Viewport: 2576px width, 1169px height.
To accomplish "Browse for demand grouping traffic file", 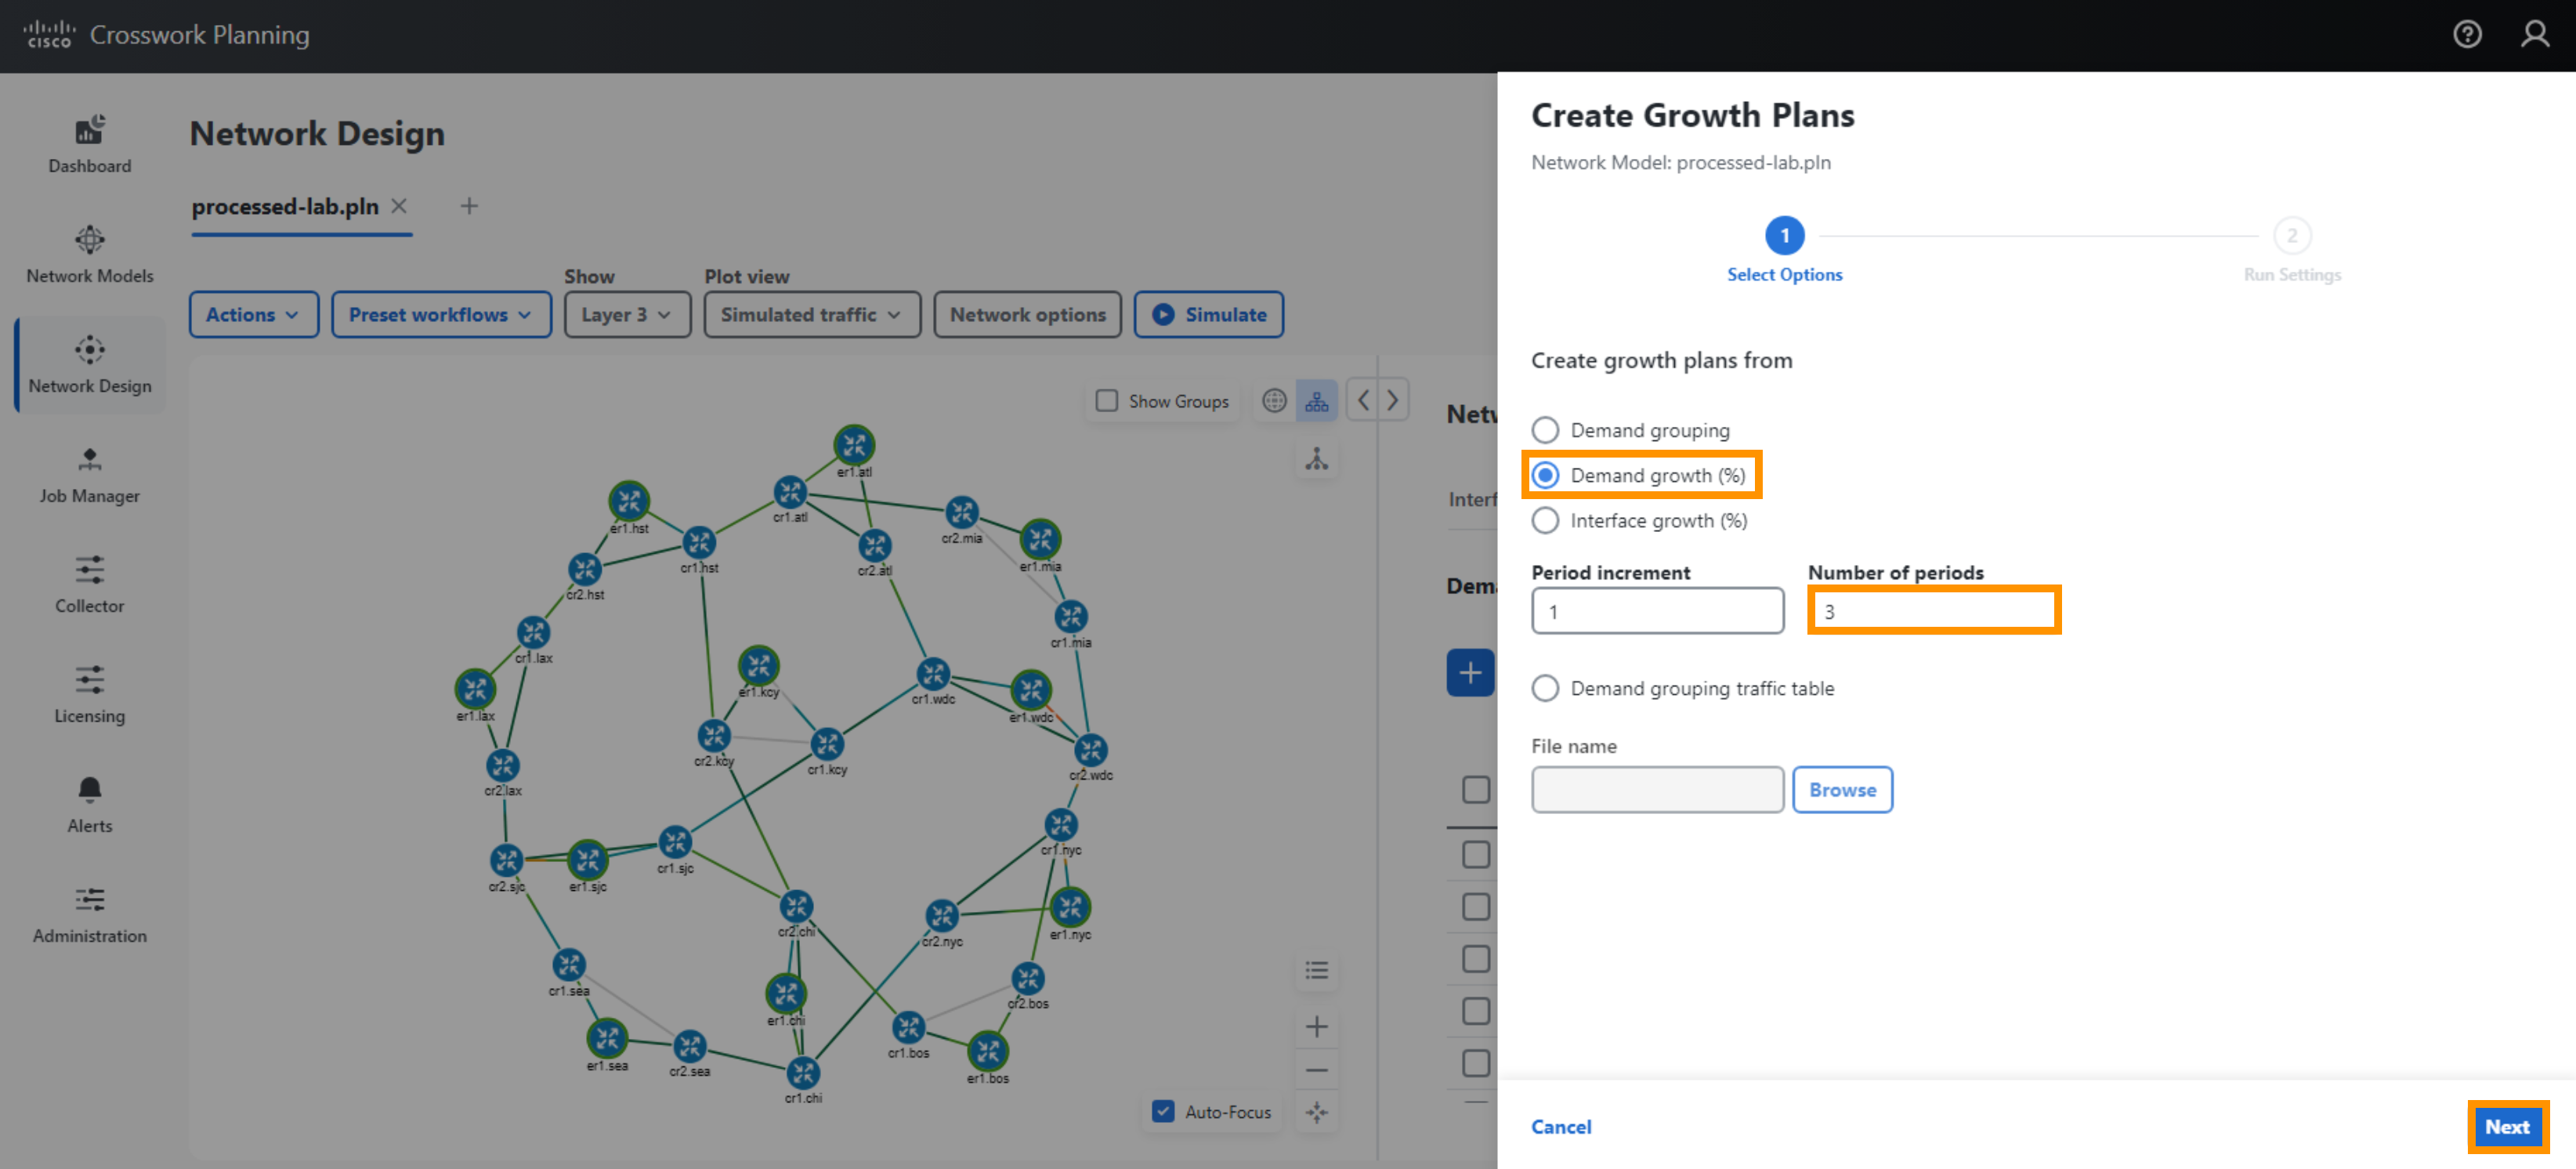I will [1842, 790].
